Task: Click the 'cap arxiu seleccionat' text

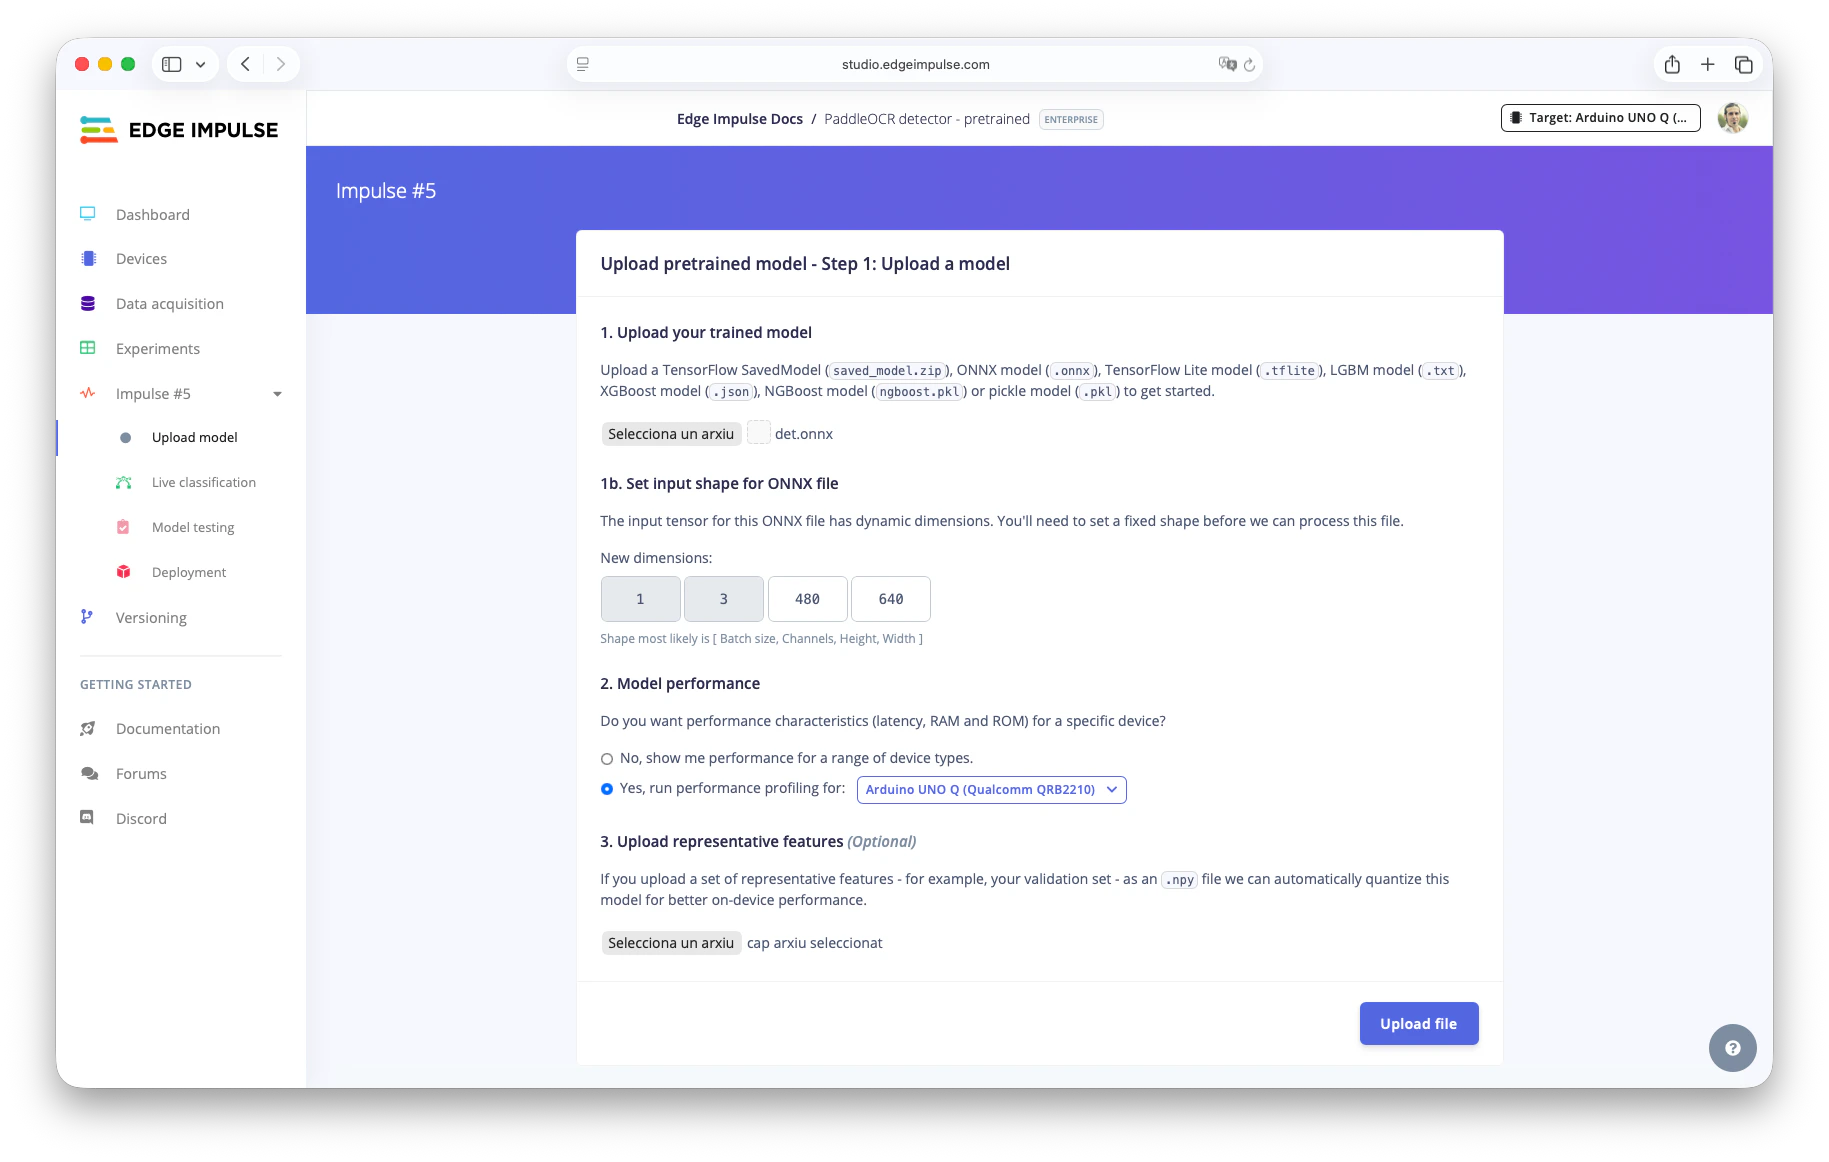Action: point(815,943)
